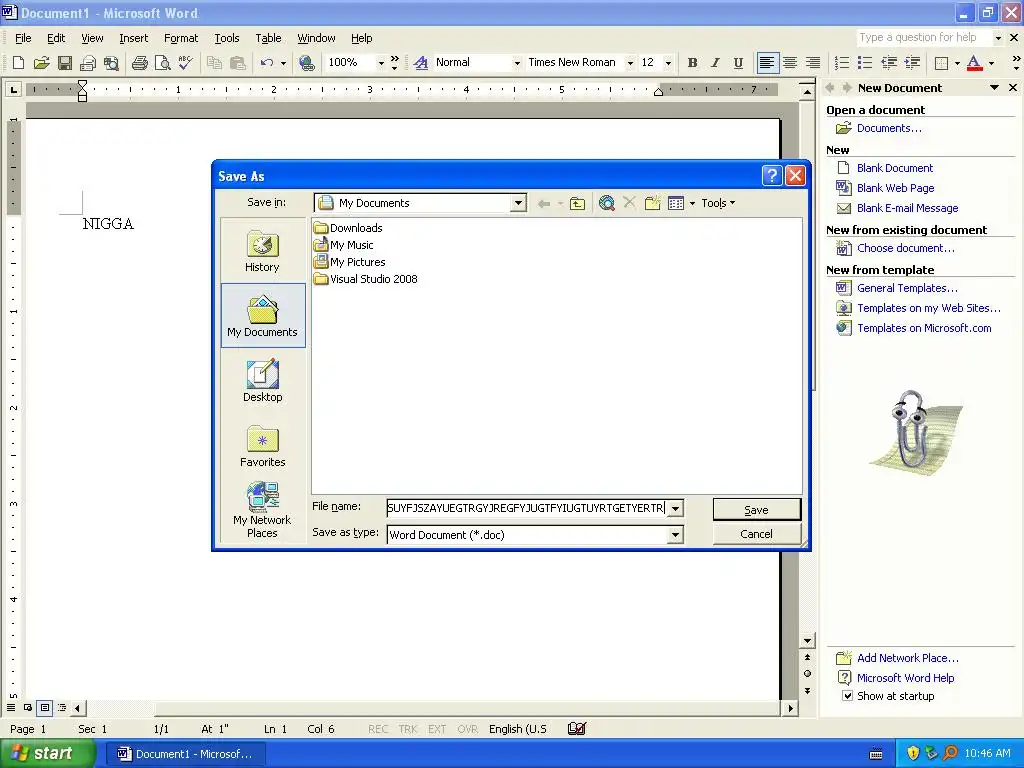Expand the Save as type dropdown

pyautogui.click(x=675, y=535)
